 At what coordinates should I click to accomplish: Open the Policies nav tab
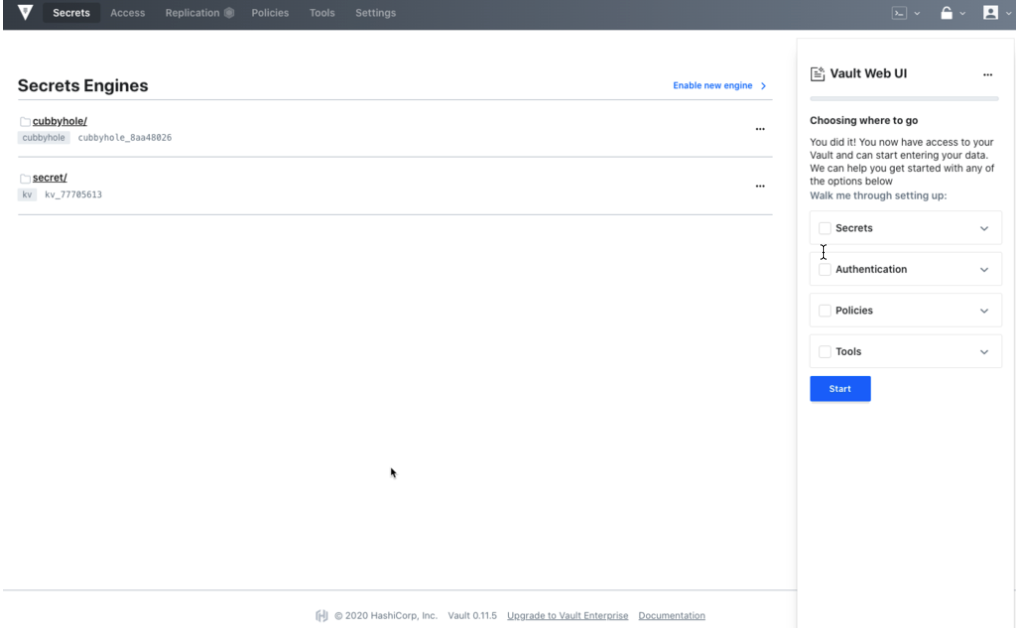pyautogui.click(x=270, y=13)
